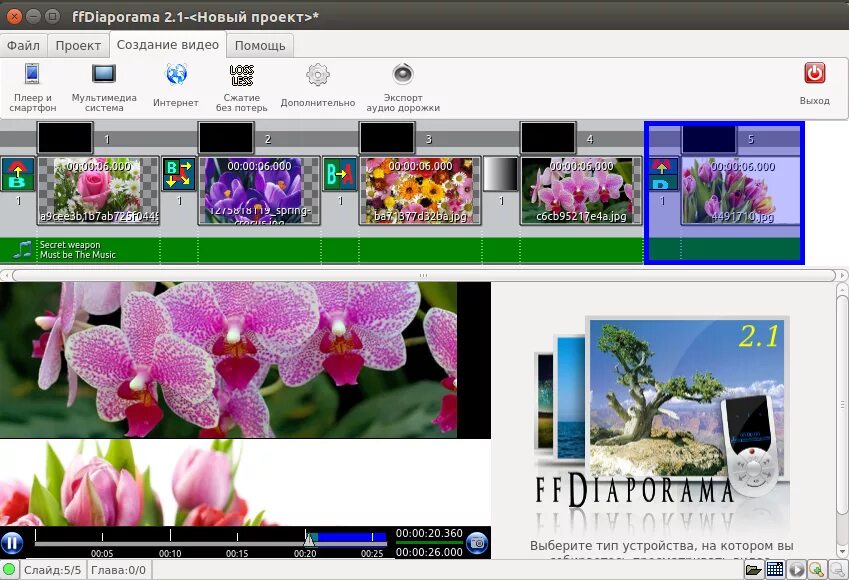
Task: Click the 00:10 mark on the preview timeline
Action: tap(170, 553)
